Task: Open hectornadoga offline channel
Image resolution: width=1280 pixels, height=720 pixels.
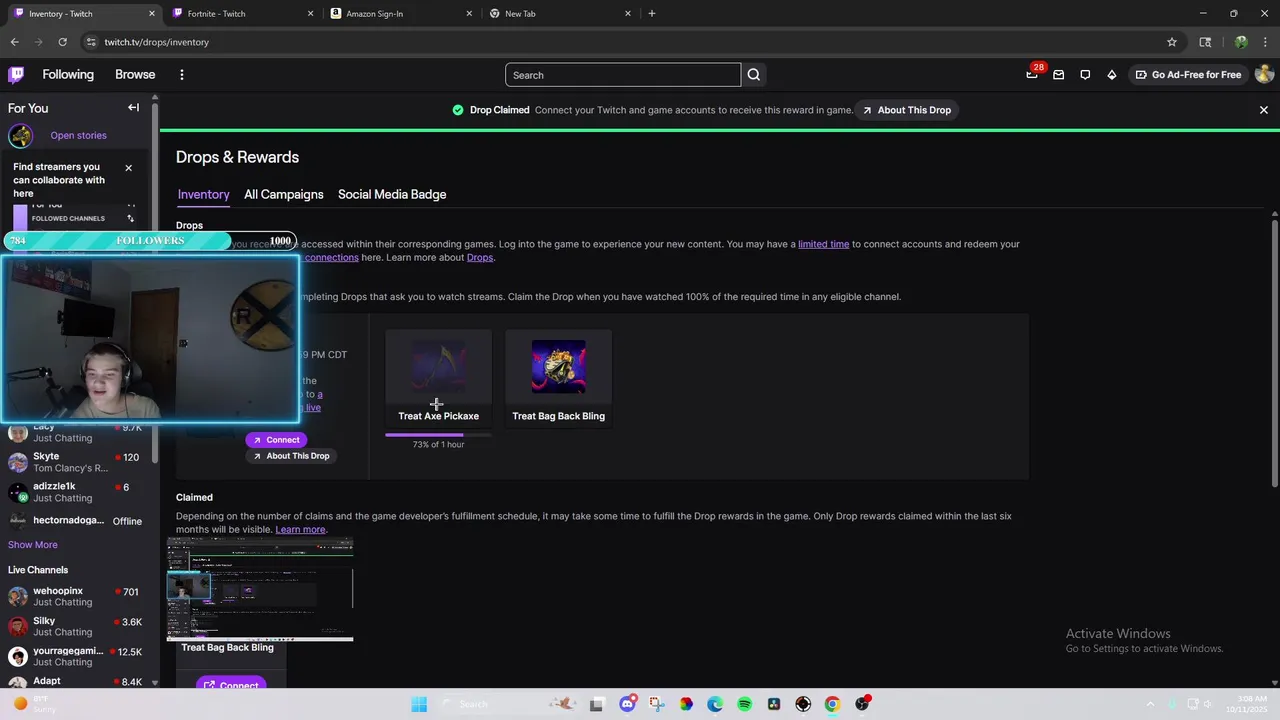Action: (x=78, y=521)
